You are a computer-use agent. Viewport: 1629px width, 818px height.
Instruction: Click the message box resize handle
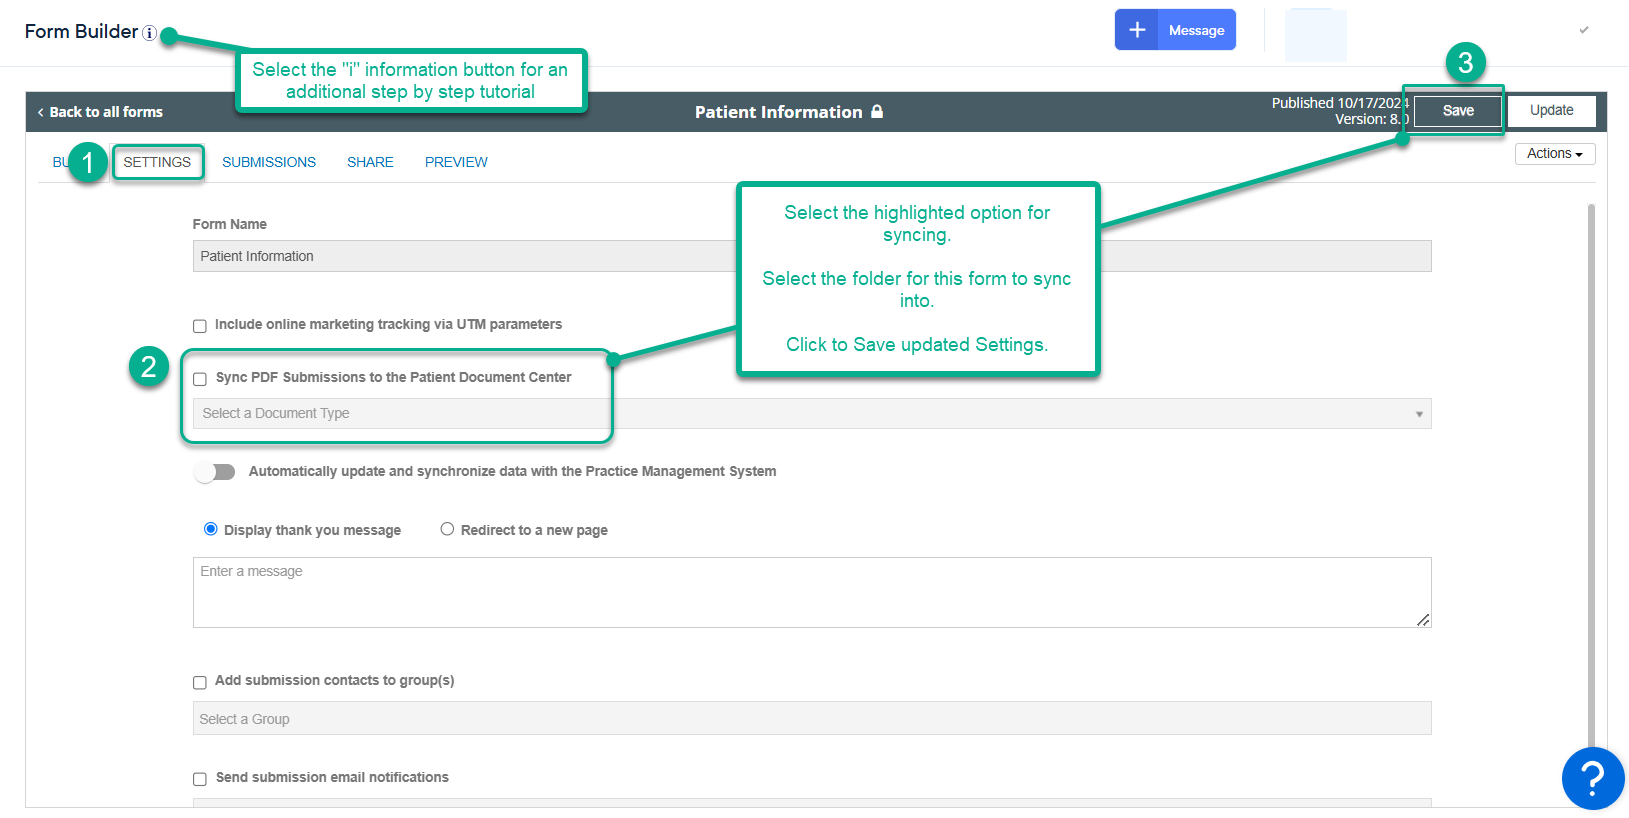click(x=1423, y=620)
